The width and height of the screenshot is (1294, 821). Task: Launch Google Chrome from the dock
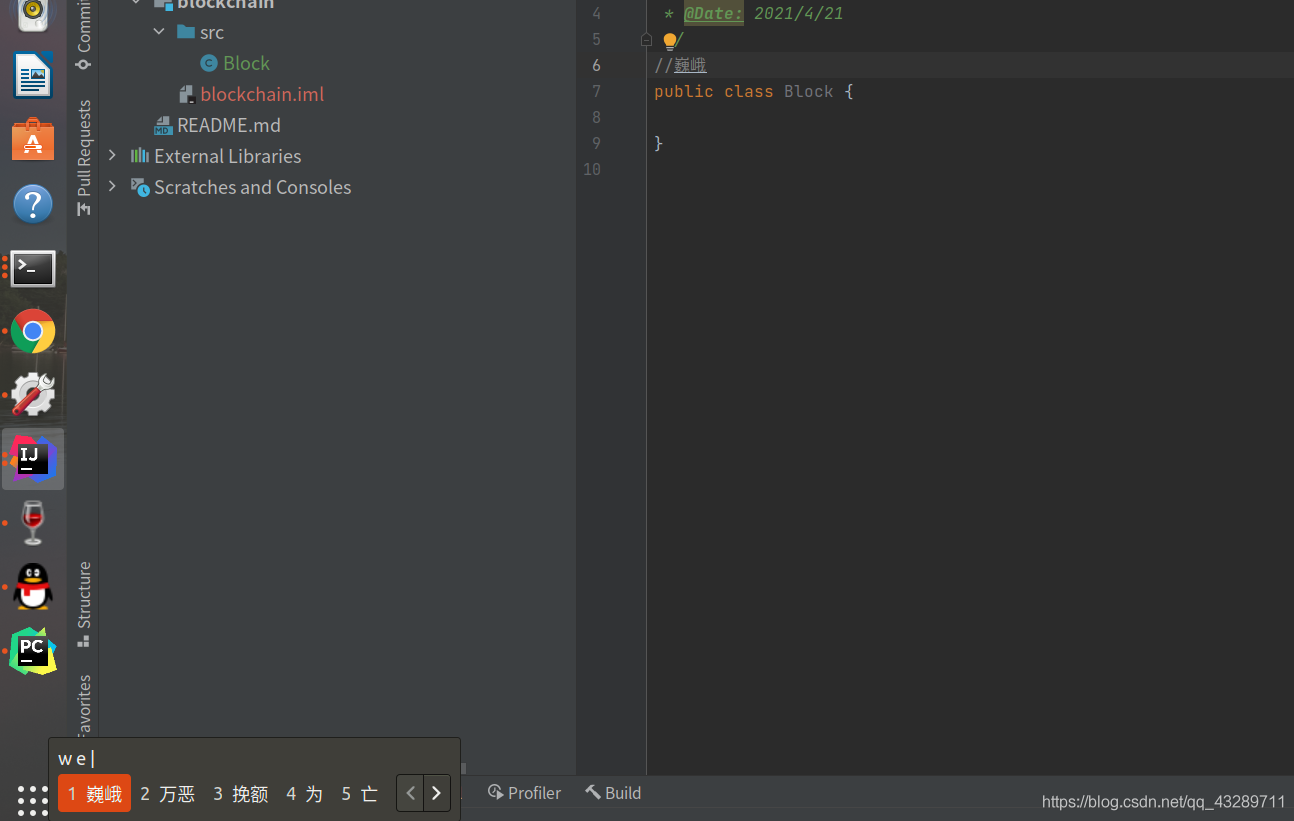point(33,331)
